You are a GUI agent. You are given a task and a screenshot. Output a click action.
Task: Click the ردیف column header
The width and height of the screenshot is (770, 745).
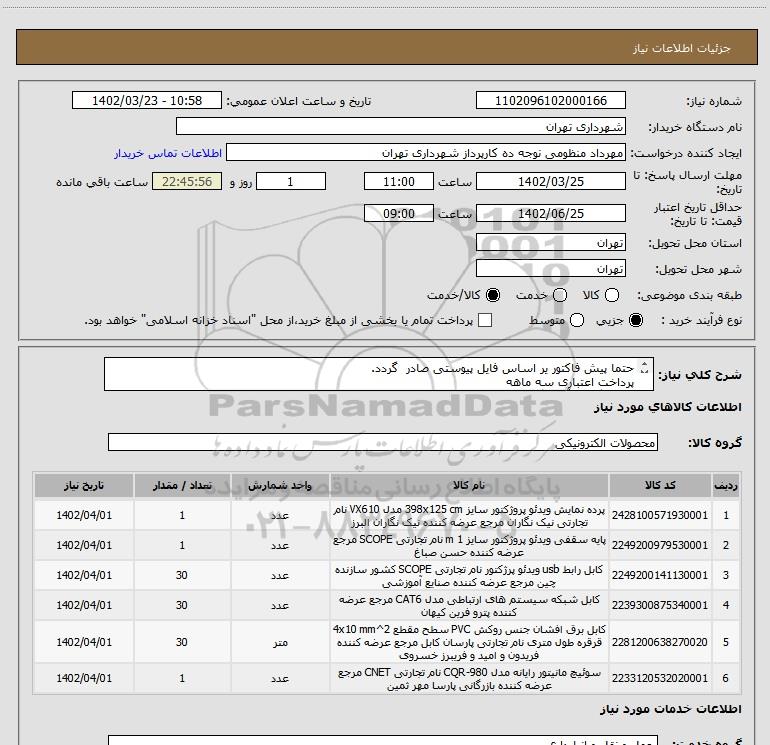tap(726, 486)
